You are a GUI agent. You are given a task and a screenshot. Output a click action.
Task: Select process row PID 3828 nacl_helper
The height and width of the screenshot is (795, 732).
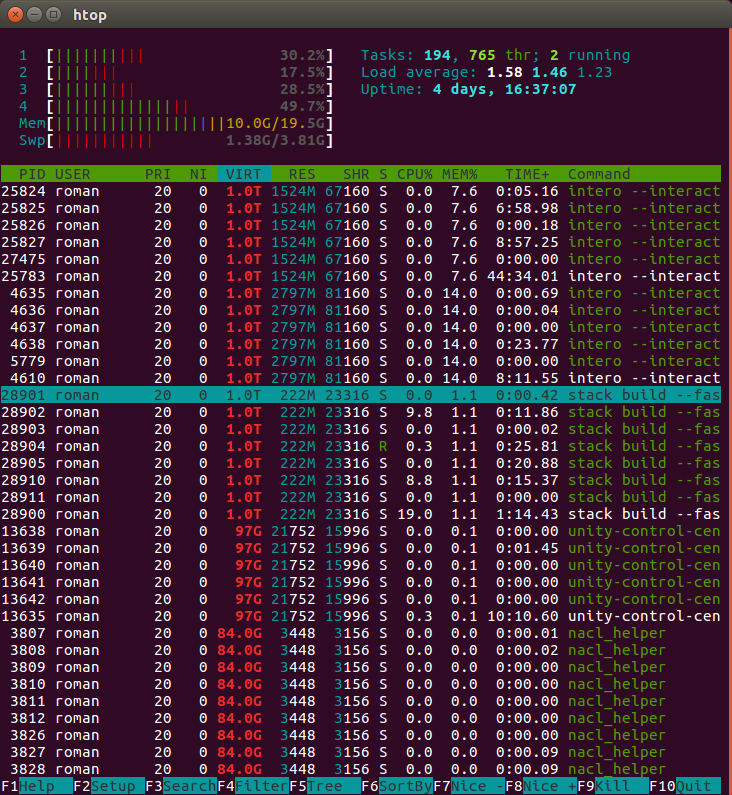click(x=360, y=769)
